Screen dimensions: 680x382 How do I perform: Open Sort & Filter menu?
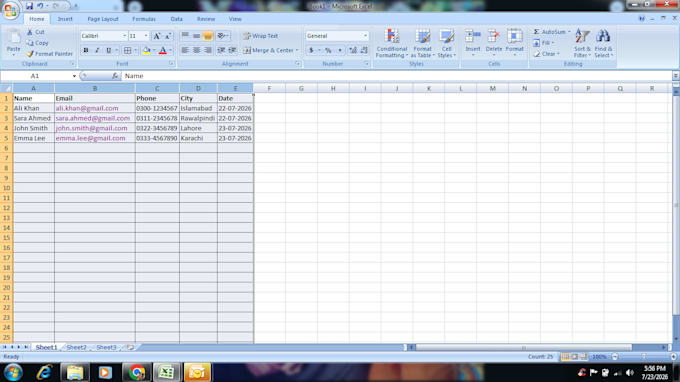point(582,43)
